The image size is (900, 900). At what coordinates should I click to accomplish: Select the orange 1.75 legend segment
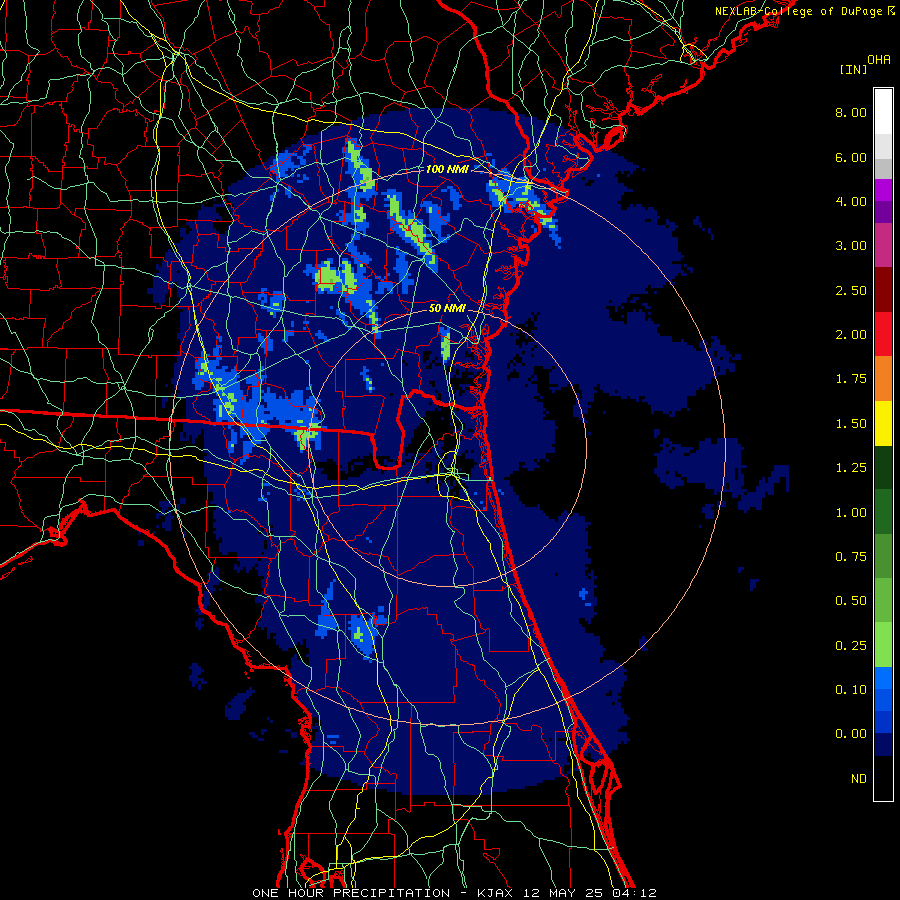click(x=883, y=379)
